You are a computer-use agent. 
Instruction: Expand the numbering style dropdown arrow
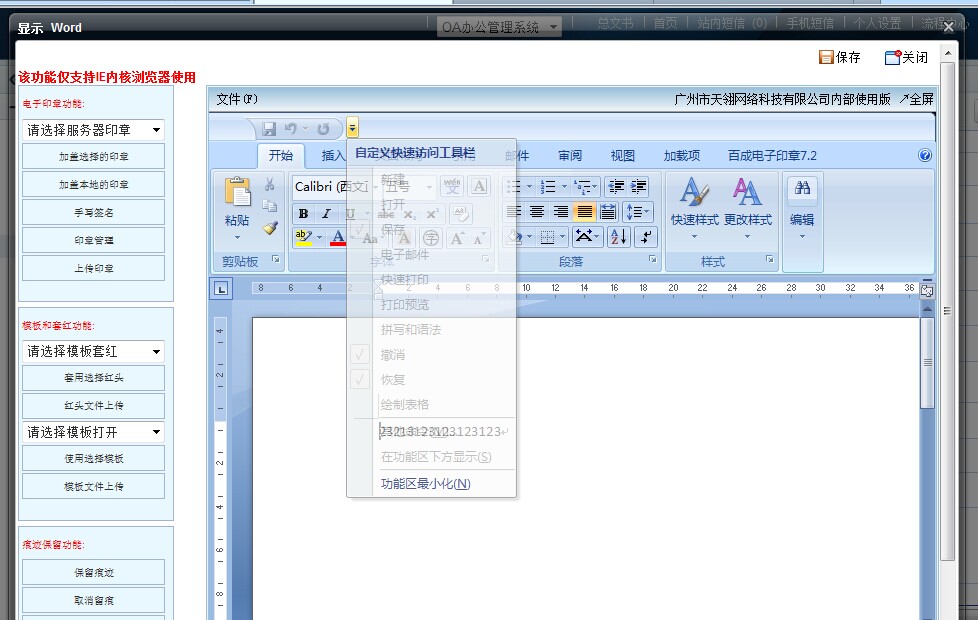coord(564,186)
